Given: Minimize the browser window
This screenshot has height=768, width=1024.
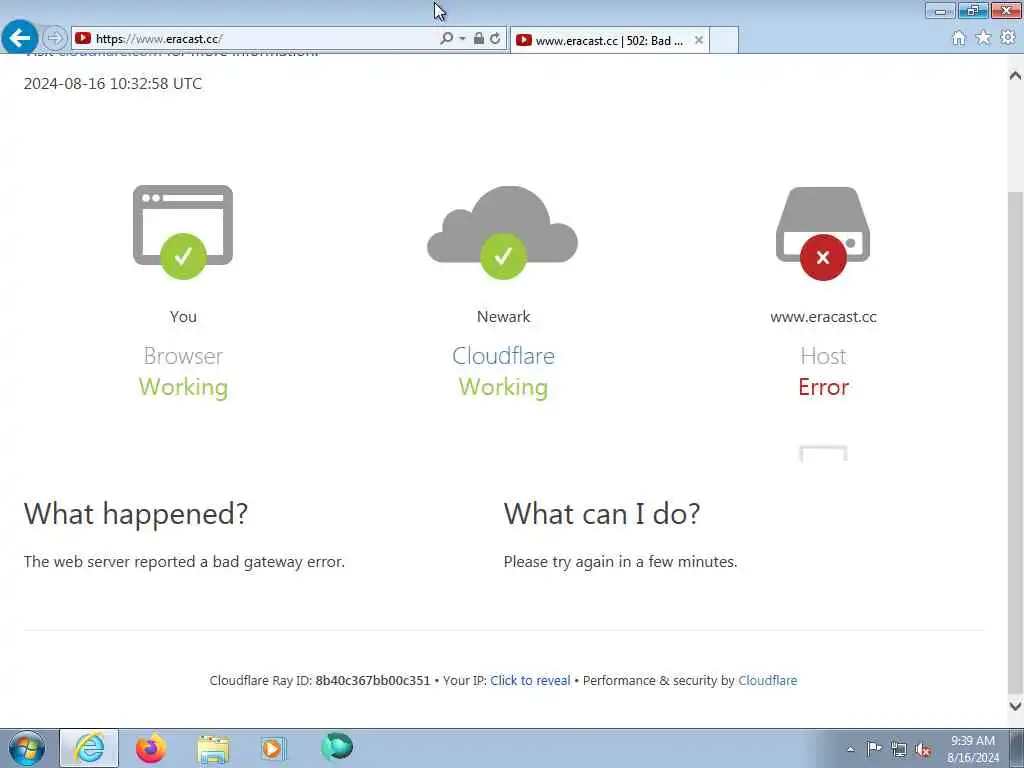Looking at the screenshot, I should (940, 10).
